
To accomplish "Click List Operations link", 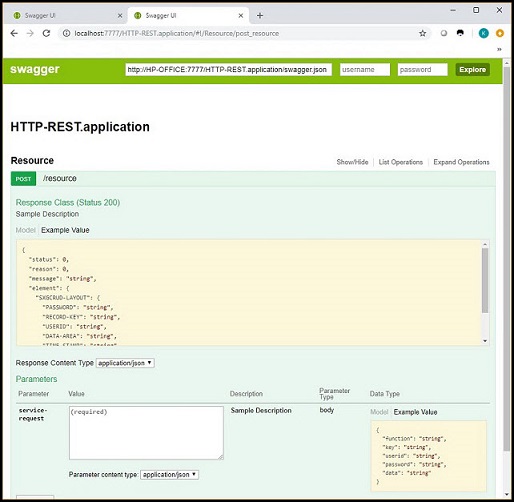I will (x=401, y=162).
